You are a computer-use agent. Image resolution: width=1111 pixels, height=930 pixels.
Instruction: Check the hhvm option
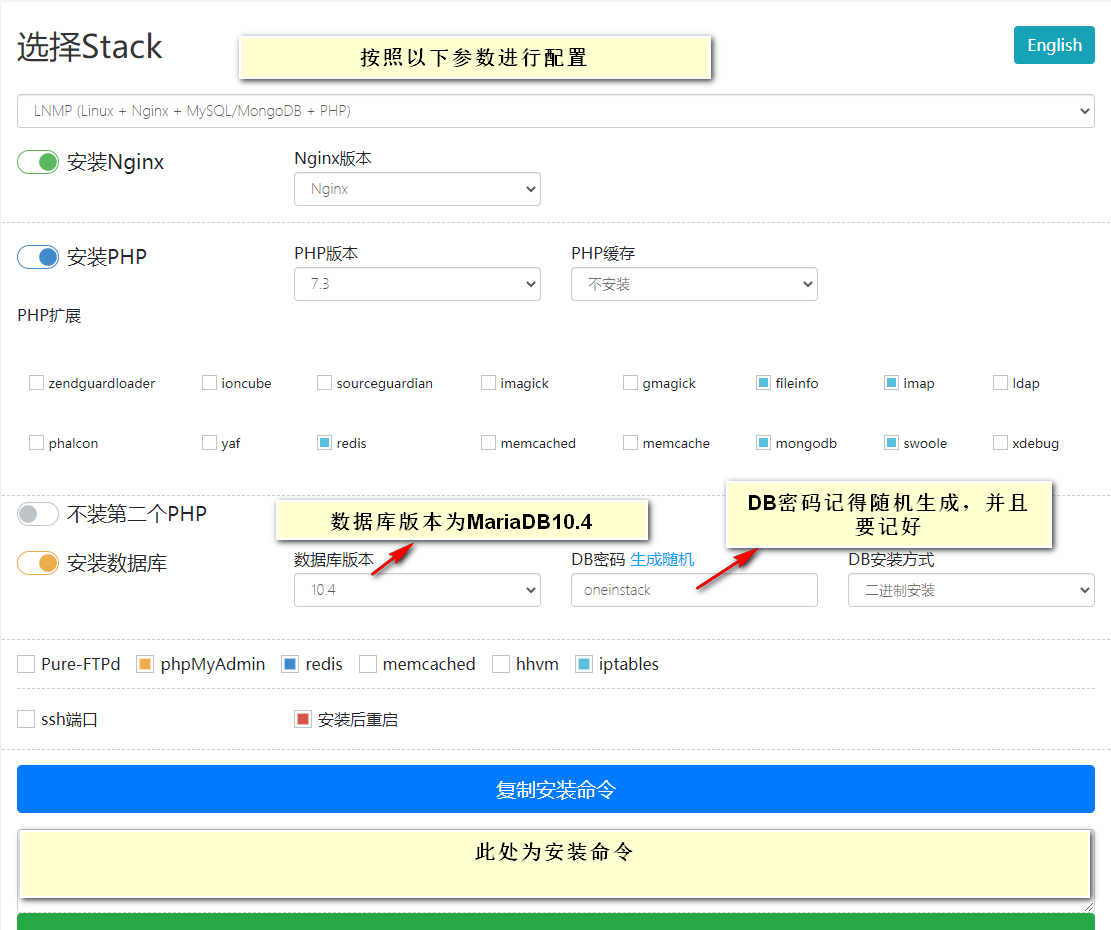[x=501, y=664]
